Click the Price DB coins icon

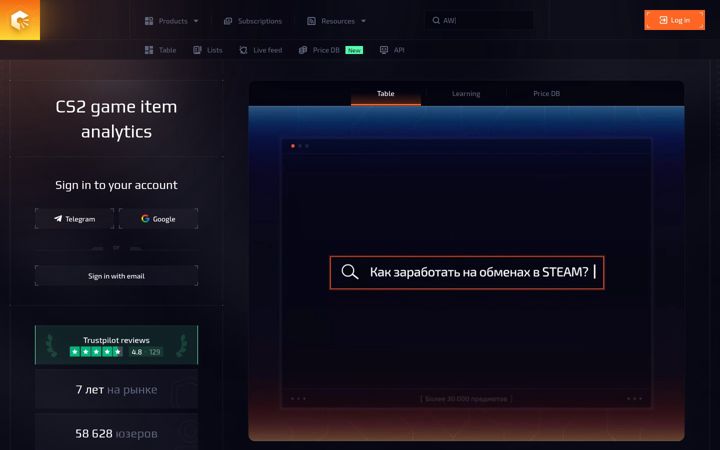303,50
